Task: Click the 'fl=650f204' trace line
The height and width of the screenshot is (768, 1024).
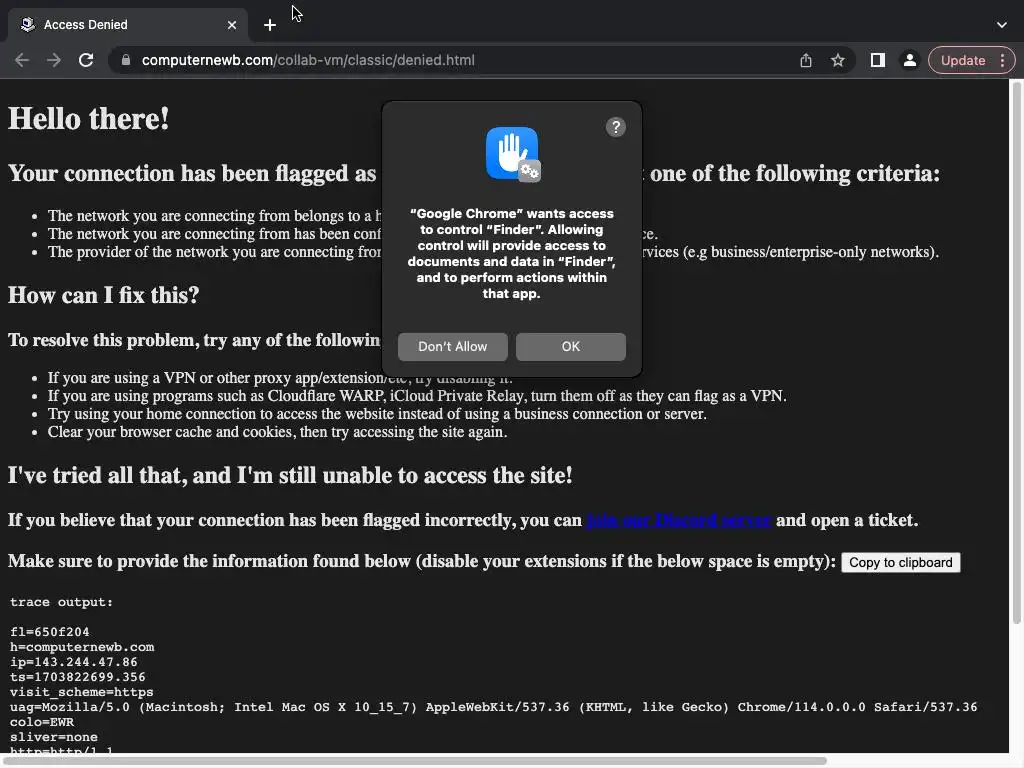Action: tap(50, 632)
